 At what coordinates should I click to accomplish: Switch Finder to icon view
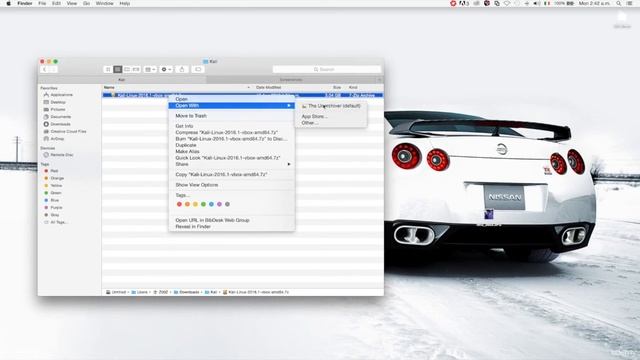pos(108,69)
